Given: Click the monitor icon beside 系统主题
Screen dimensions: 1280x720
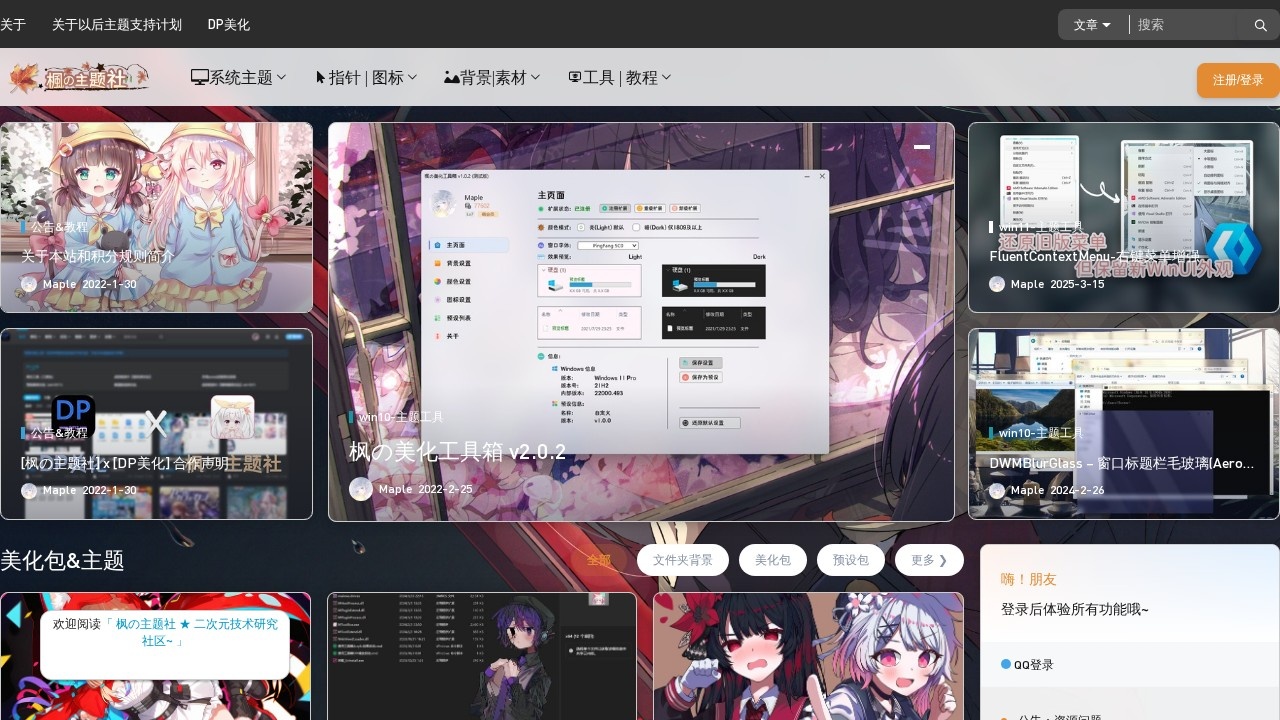Looking at the screenshot, I should [199, 77].
